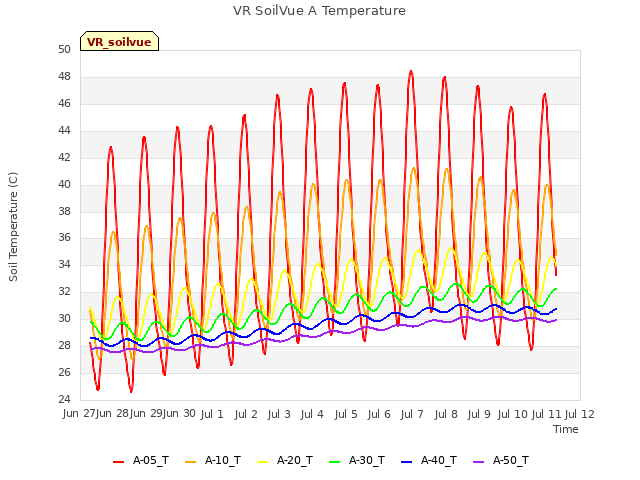Select the A-10_T legend label
Image resolution: width=640 pixels, height=480 pixels.
(223, 460)
